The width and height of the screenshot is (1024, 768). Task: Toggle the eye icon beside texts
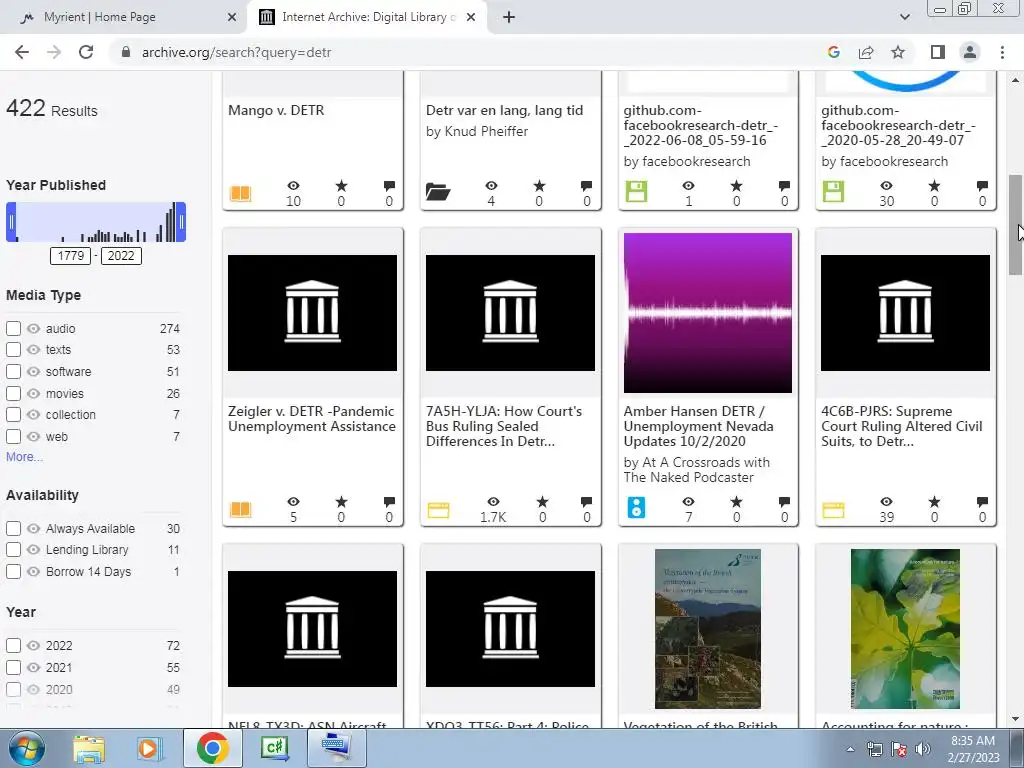(x=33, y=349)
